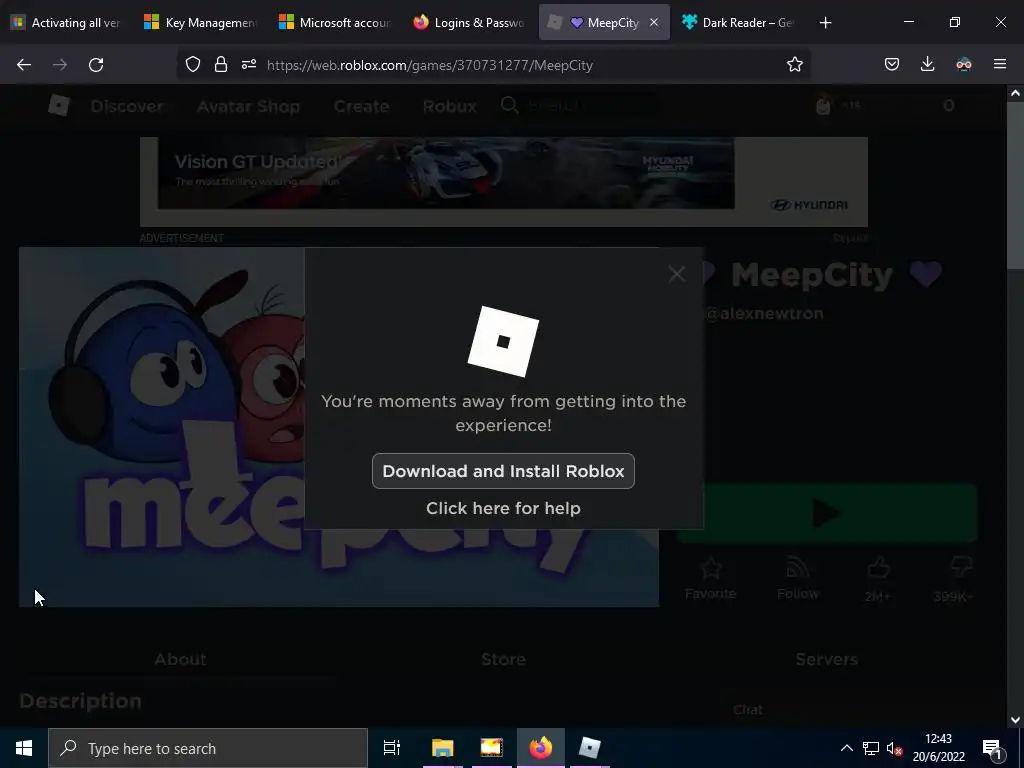Click the Windows taskbar search box

pyautogui.click(x=208, y=748)
